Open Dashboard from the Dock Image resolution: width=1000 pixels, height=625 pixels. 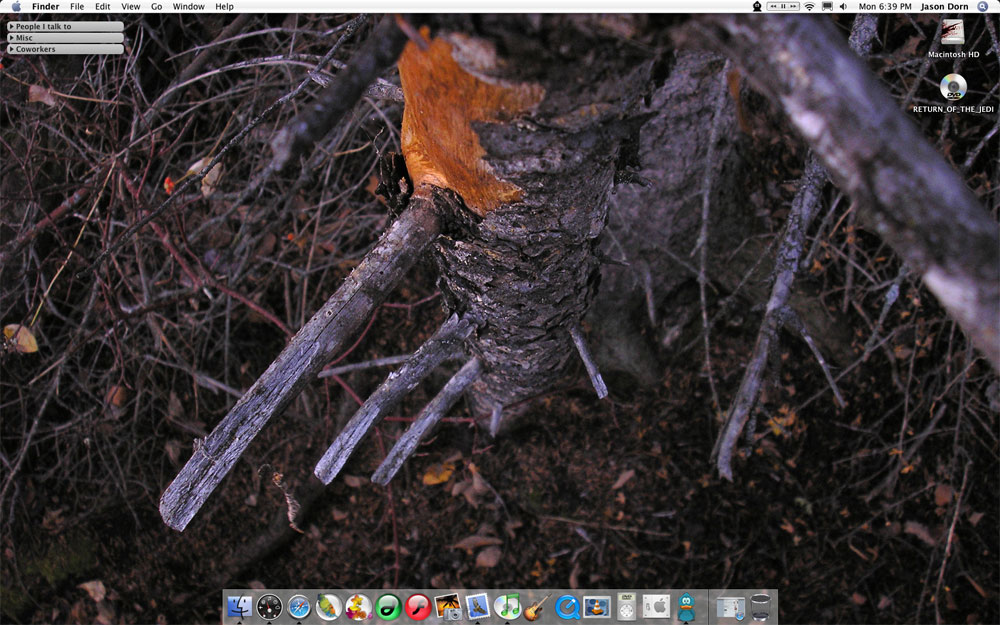click(270, 605)
